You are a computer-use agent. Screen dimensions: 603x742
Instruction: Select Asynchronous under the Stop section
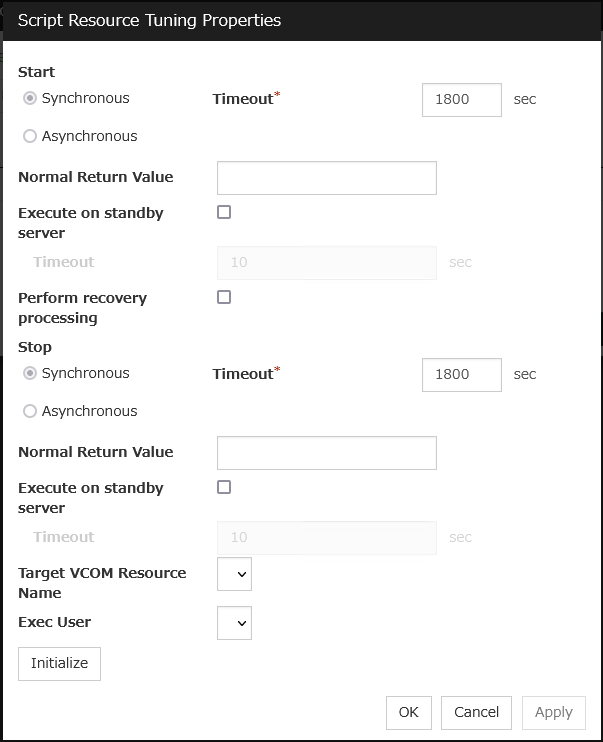[x=30, y=411]
